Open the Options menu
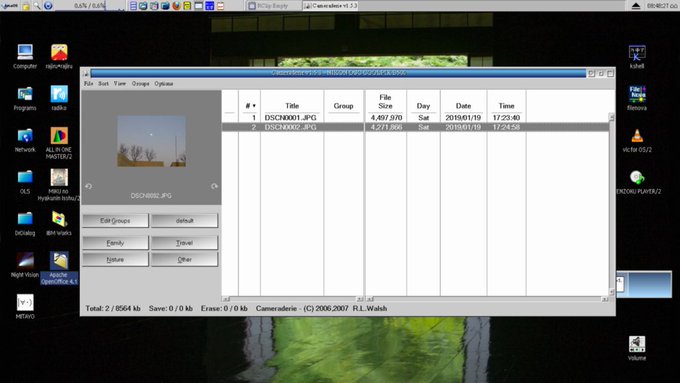Viewport: 680px width, 383px height. [163, 83]
